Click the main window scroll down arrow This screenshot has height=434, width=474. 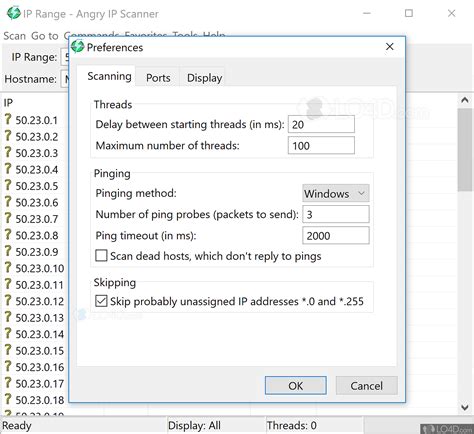(x=465, y=407)
